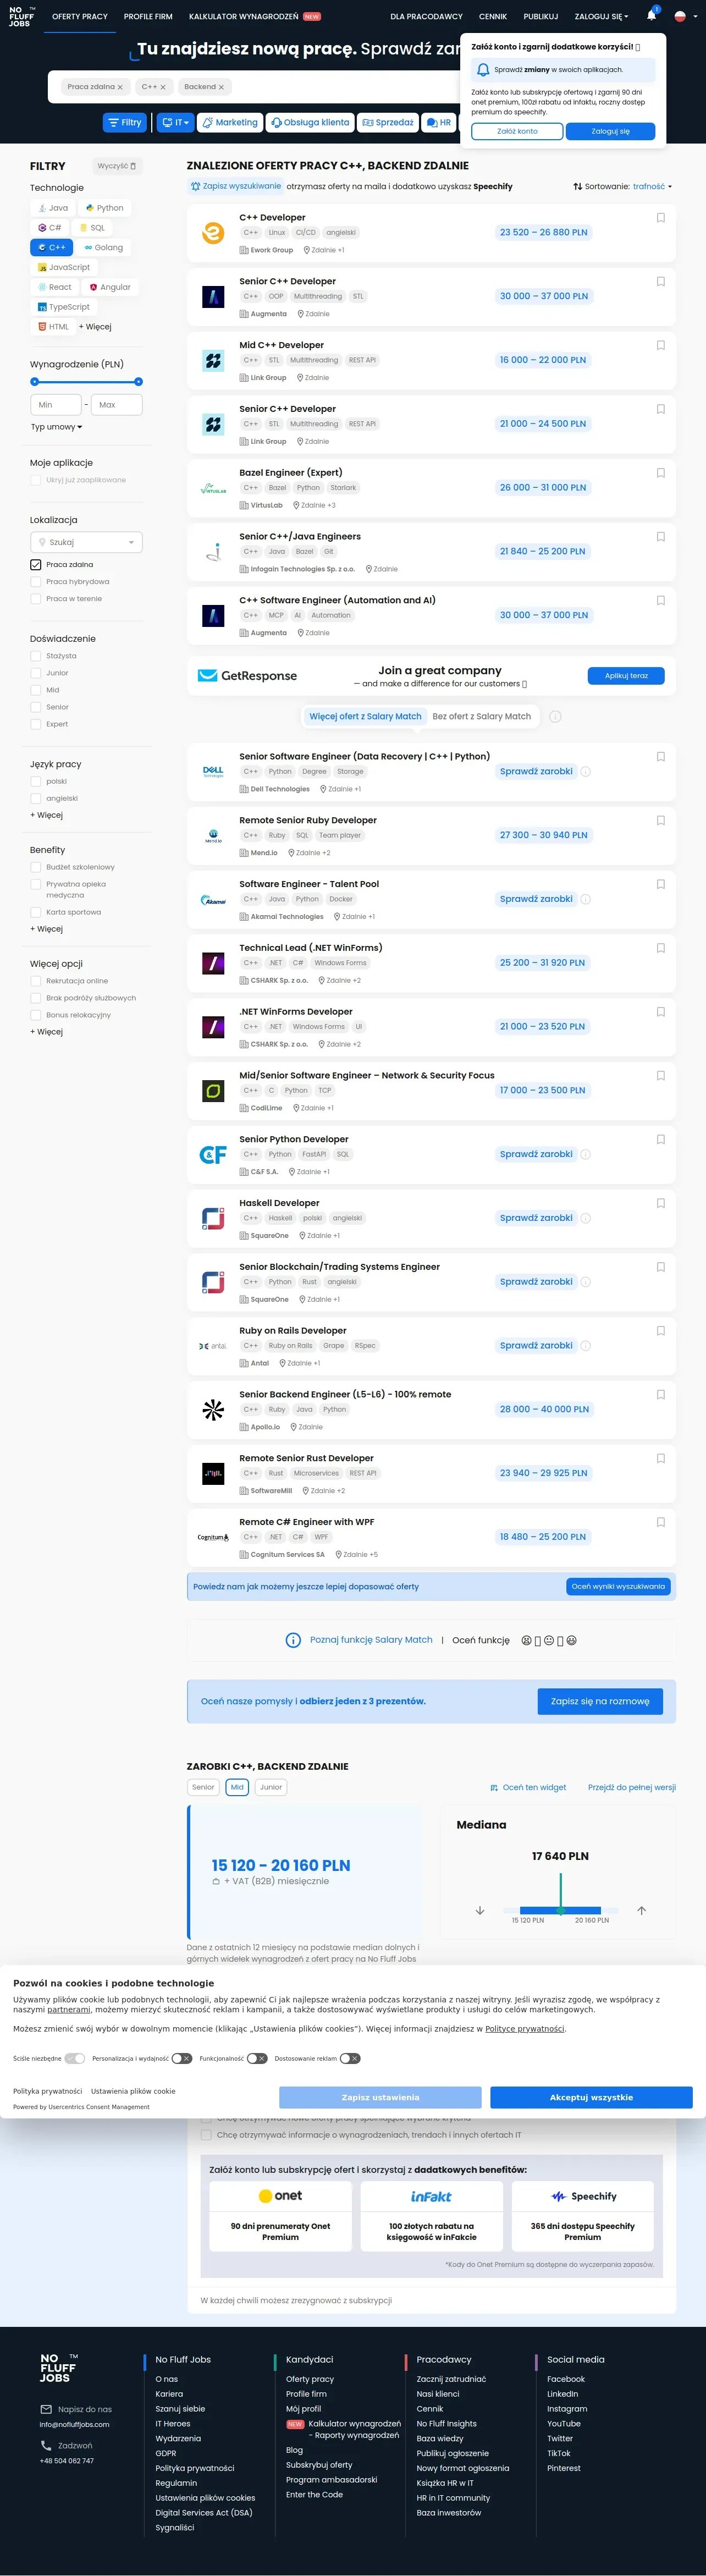This screenshot has width=706, height=2576.
Task: Expand 'Więcej opcji' list with '+ Więcej'
Action: [x=46, y=1031]
